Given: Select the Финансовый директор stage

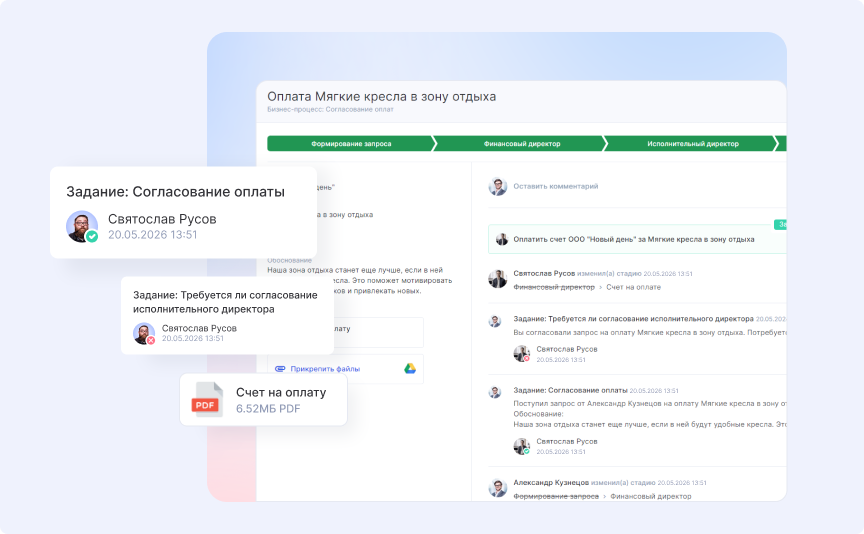Looking at the screenshot, I should click(522, 144).
